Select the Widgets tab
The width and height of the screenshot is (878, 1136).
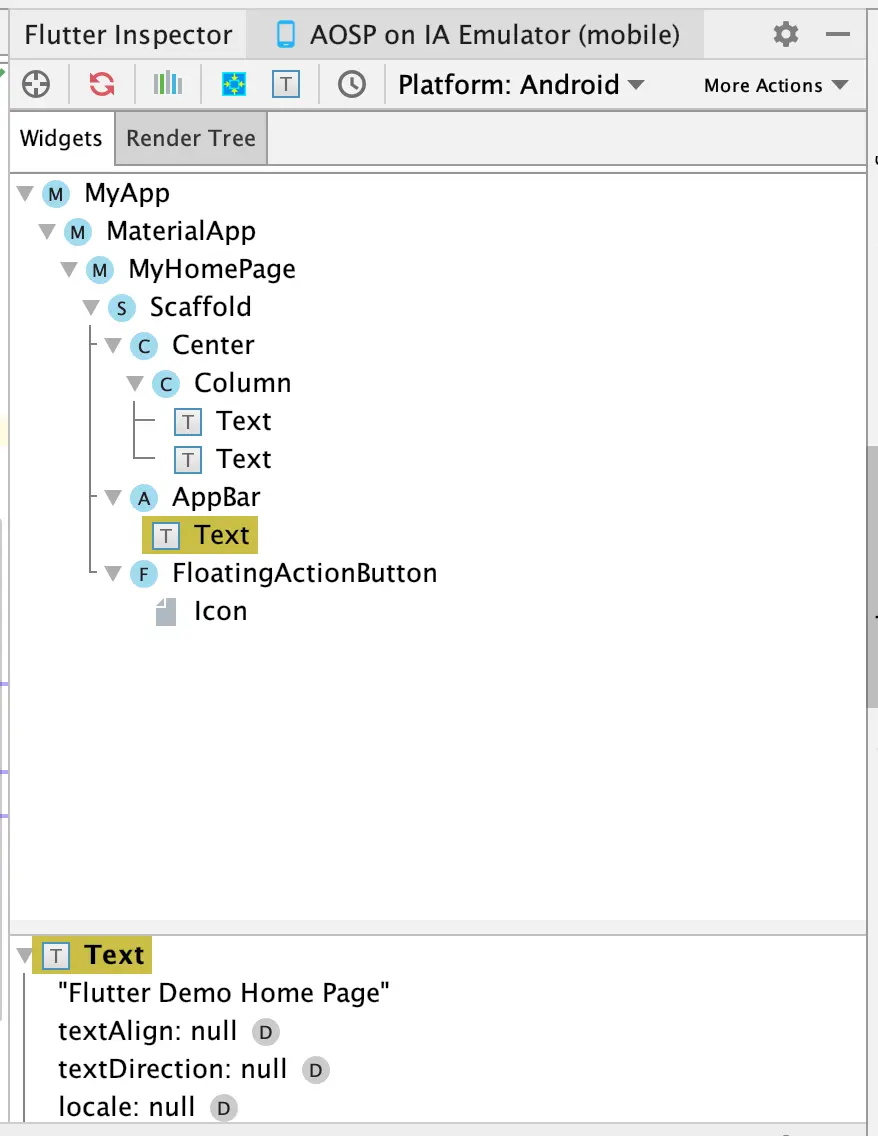pos(61,138)
